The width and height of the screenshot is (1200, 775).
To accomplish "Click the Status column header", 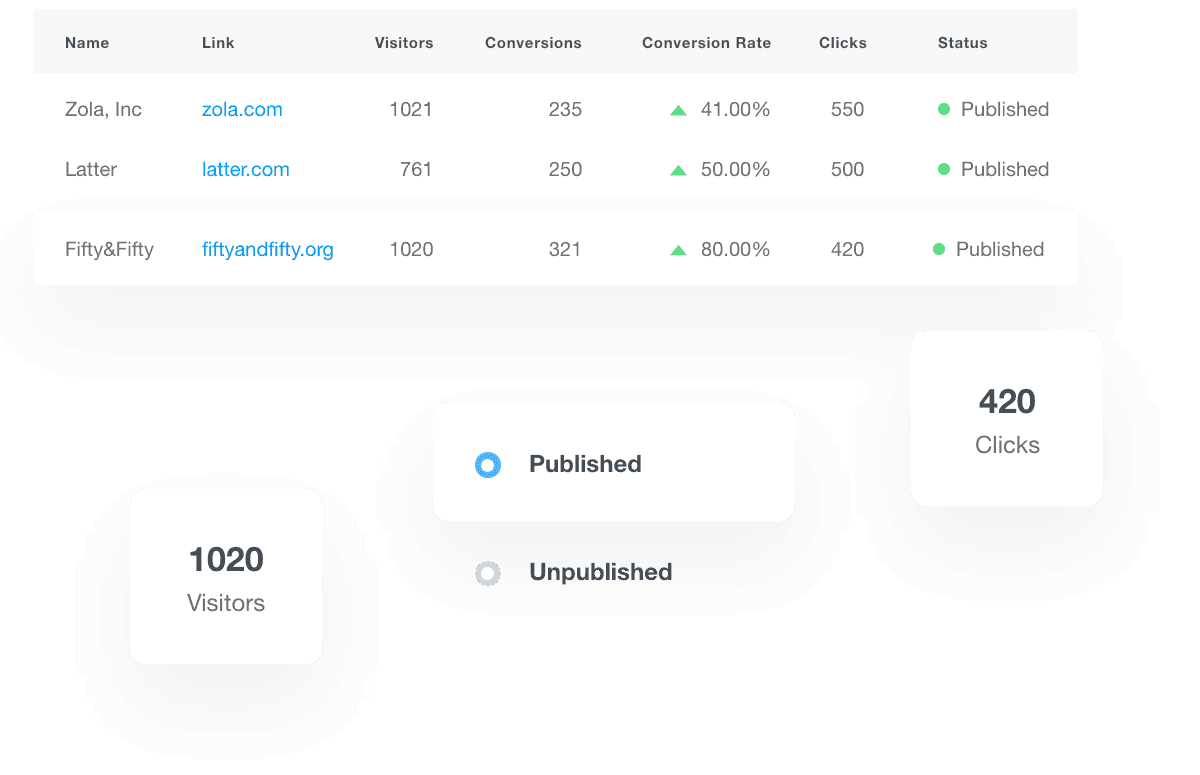I will tap(962, 42).
